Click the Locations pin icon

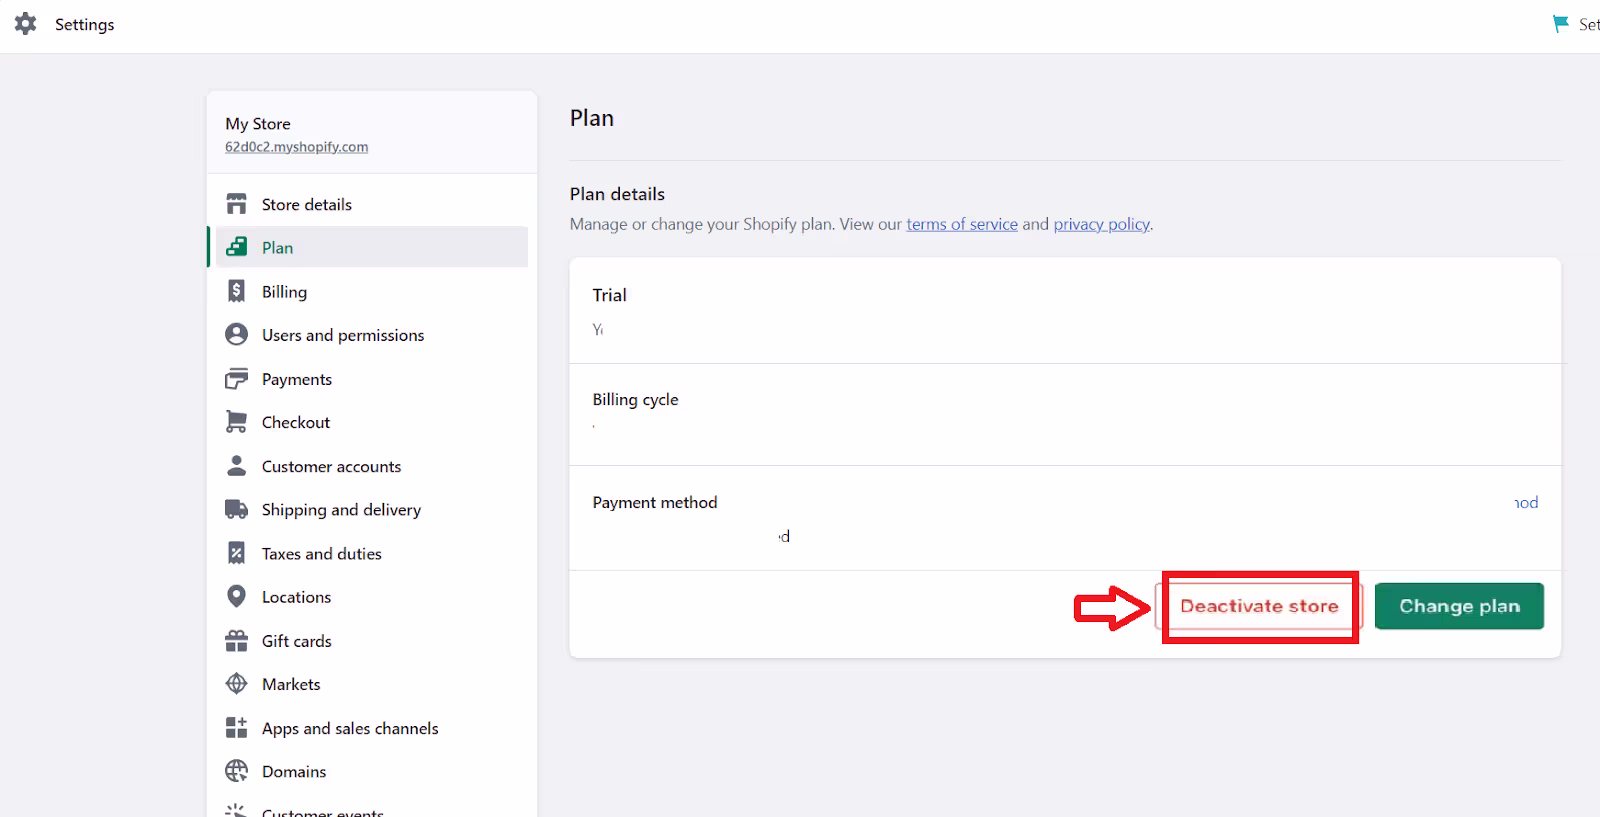tap(236, 597)
